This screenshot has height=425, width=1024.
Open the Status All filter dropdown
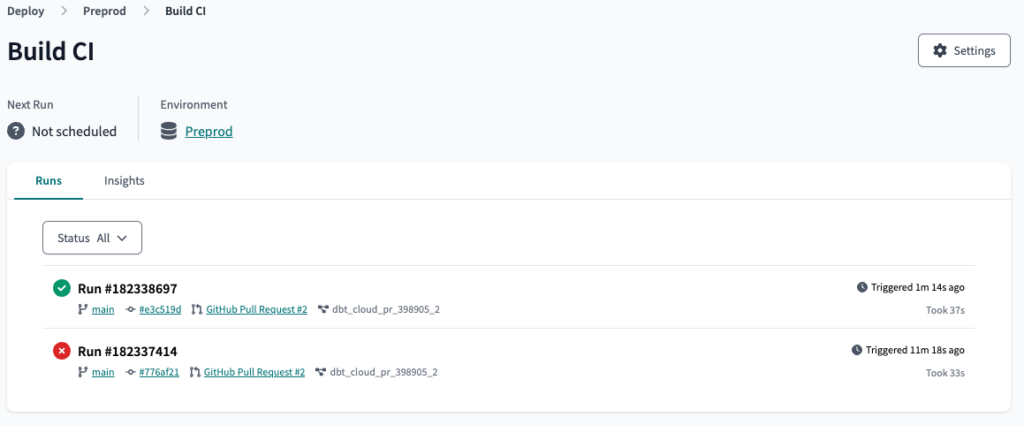click(92, 238)
